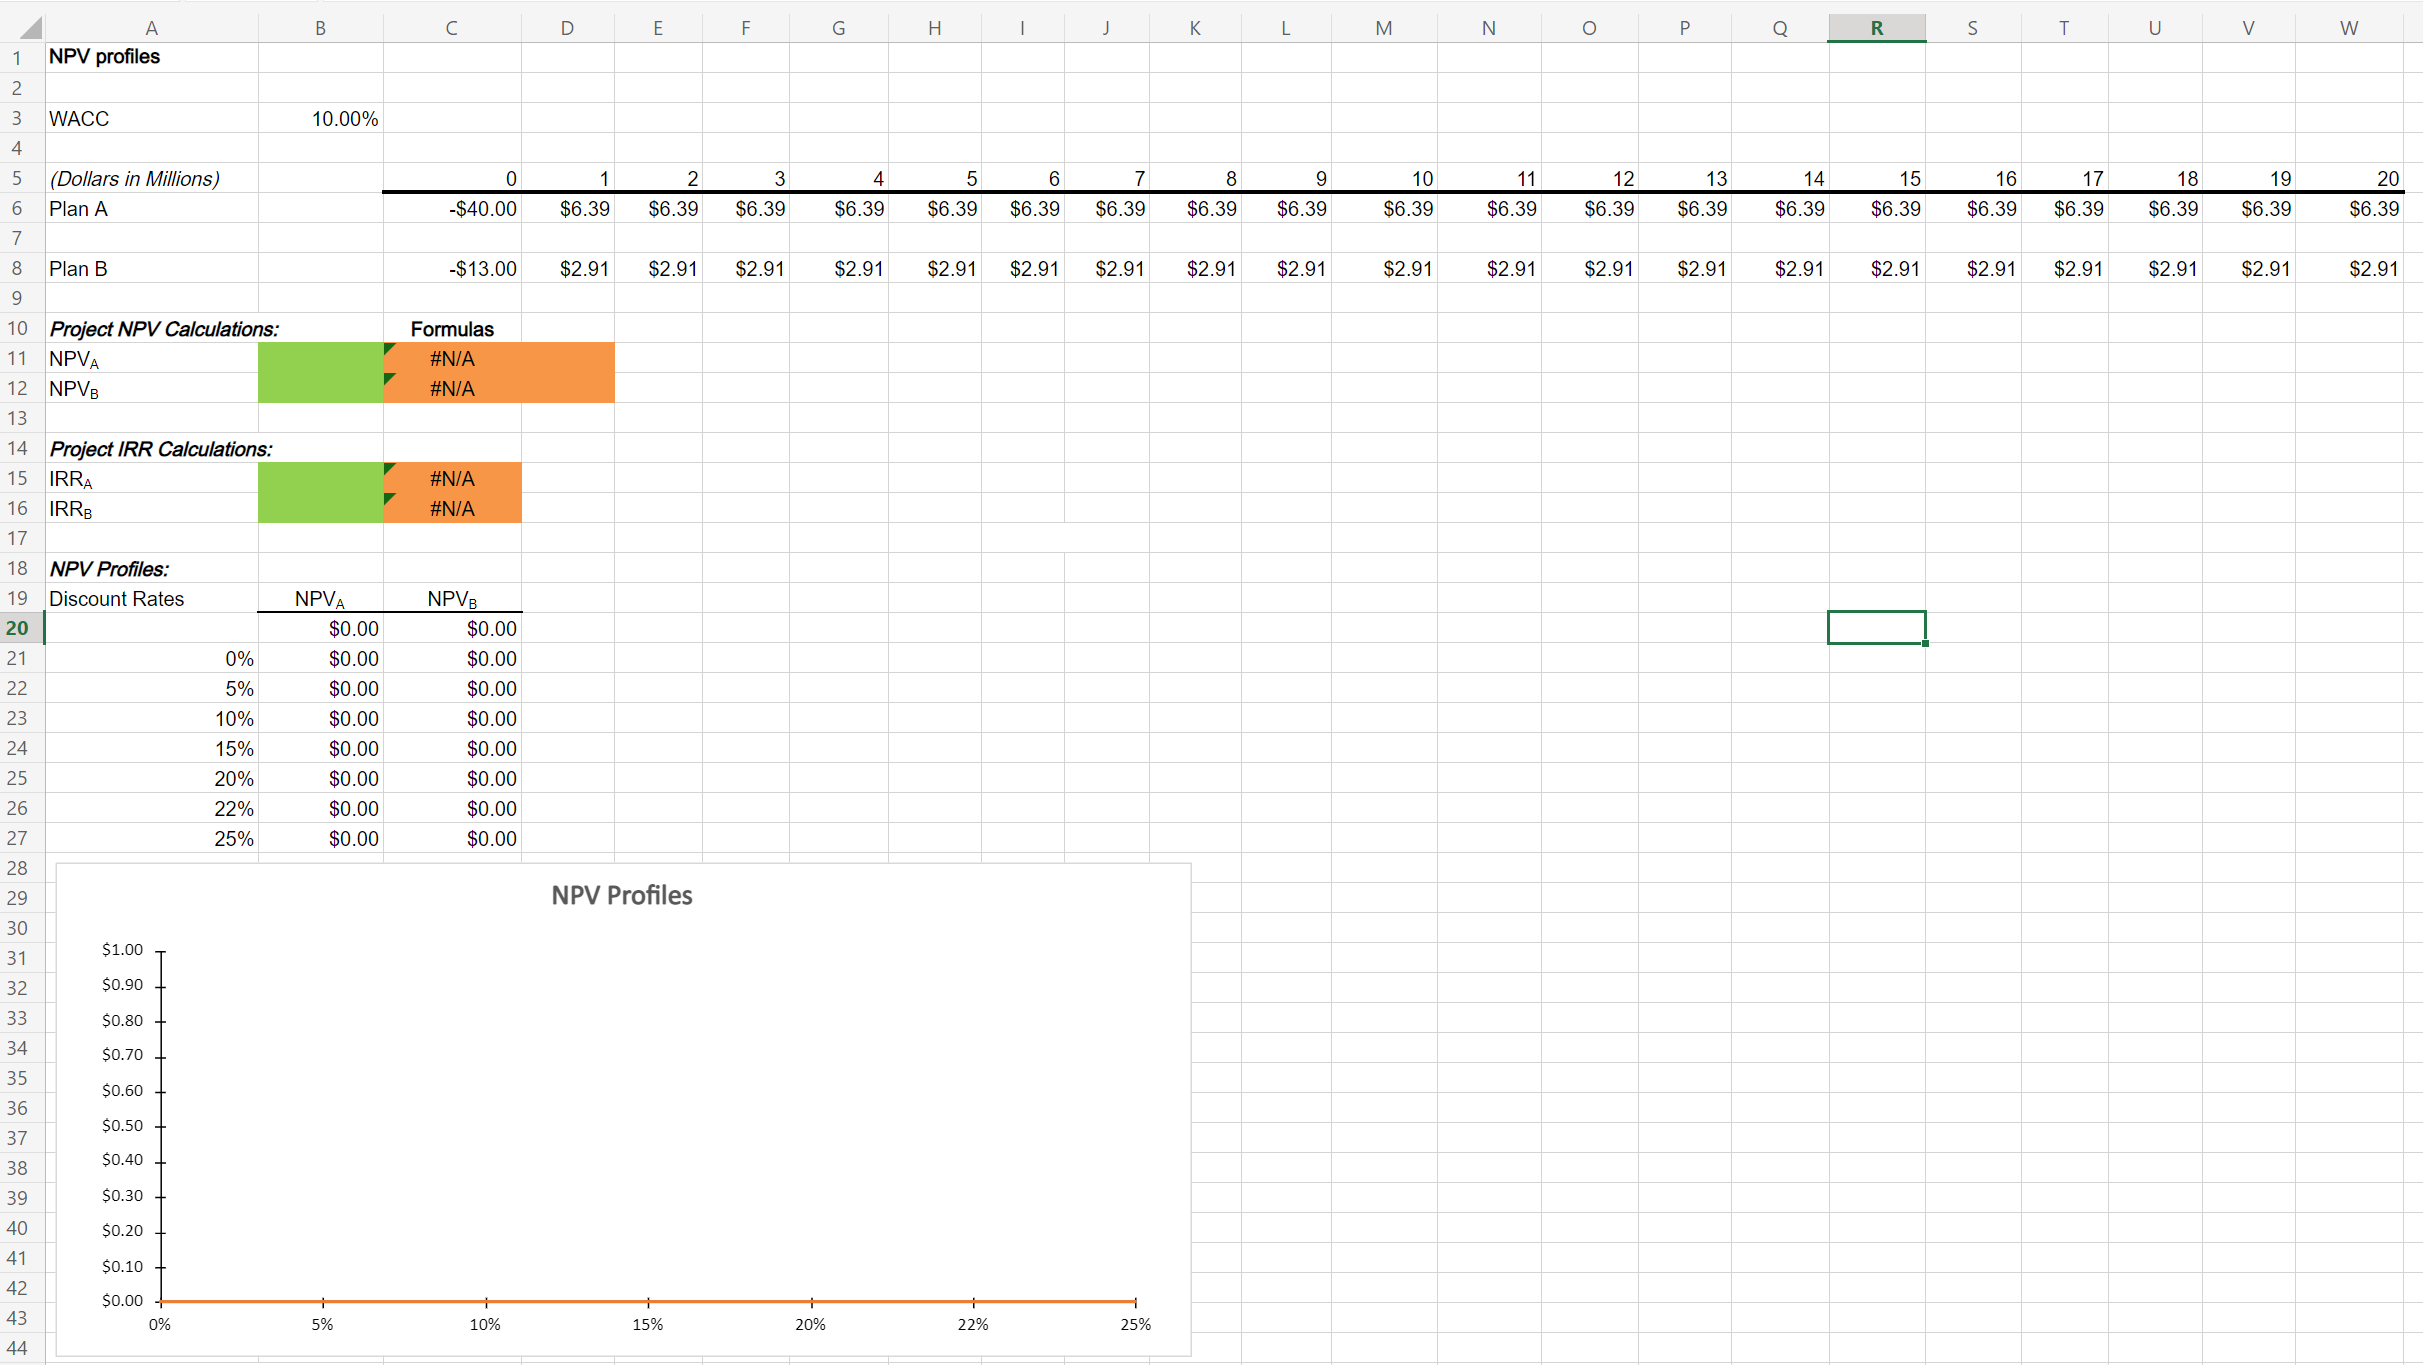Click the NPV Profiles chart title

point(621,895)
